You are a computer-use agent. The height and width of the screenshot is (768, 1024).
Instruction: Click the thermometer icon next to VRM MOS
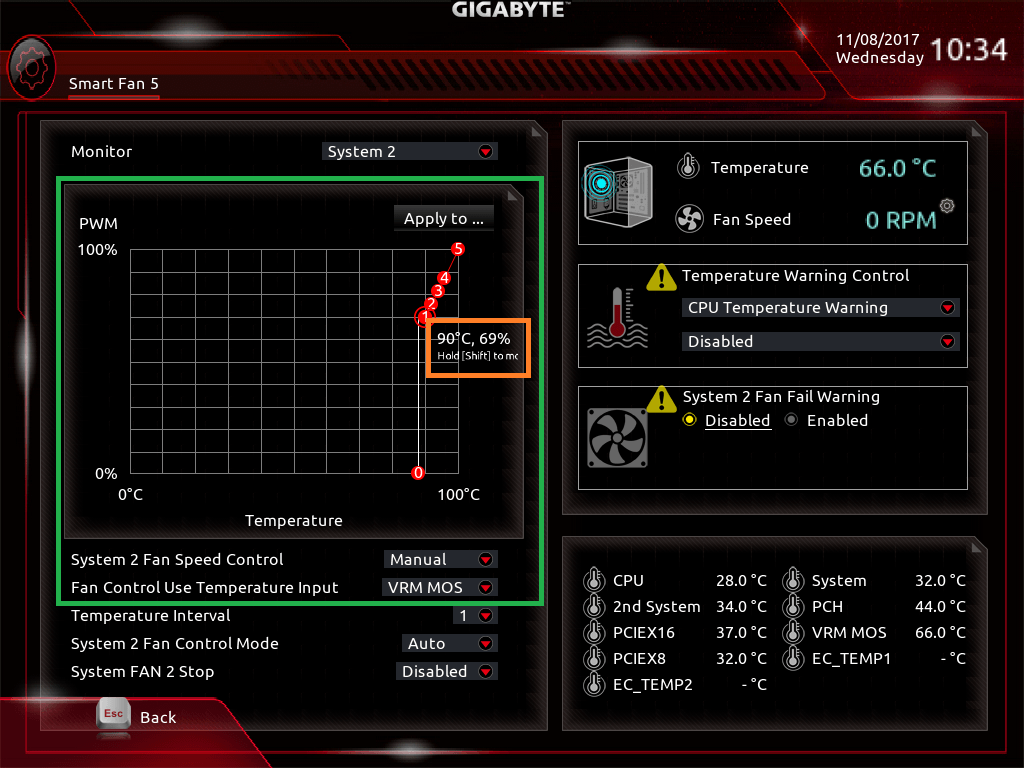point(793,632)
